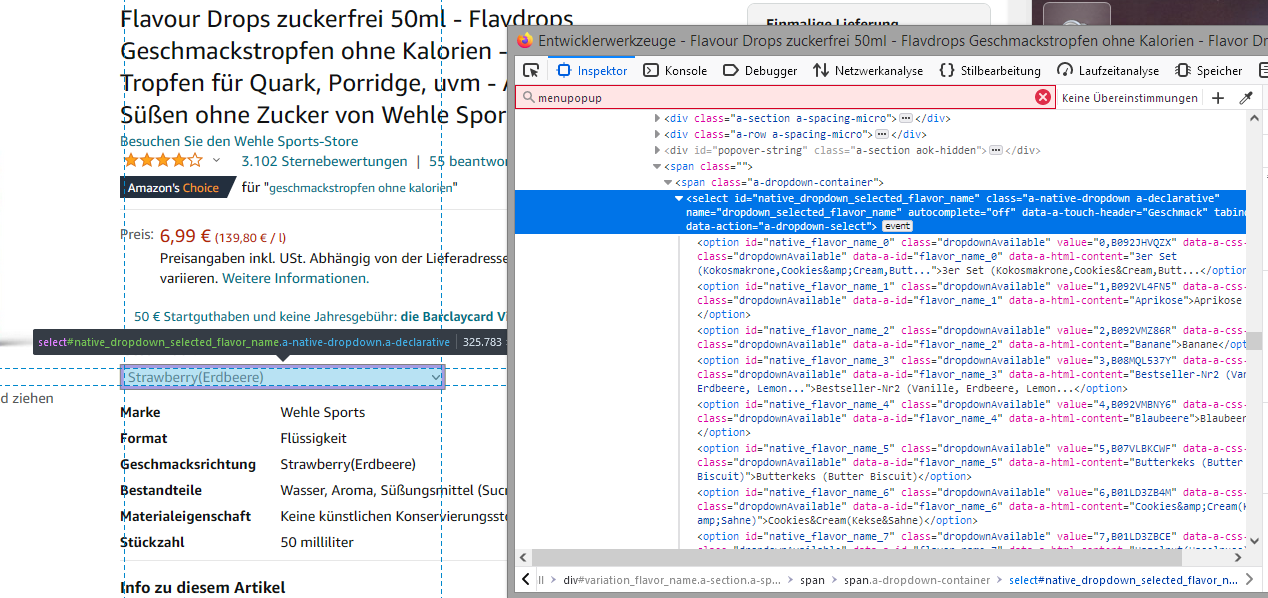Select the eyedropper color picker tool
The height and width of the screenshot is (598, 1268).
[x=1246, y=98]
